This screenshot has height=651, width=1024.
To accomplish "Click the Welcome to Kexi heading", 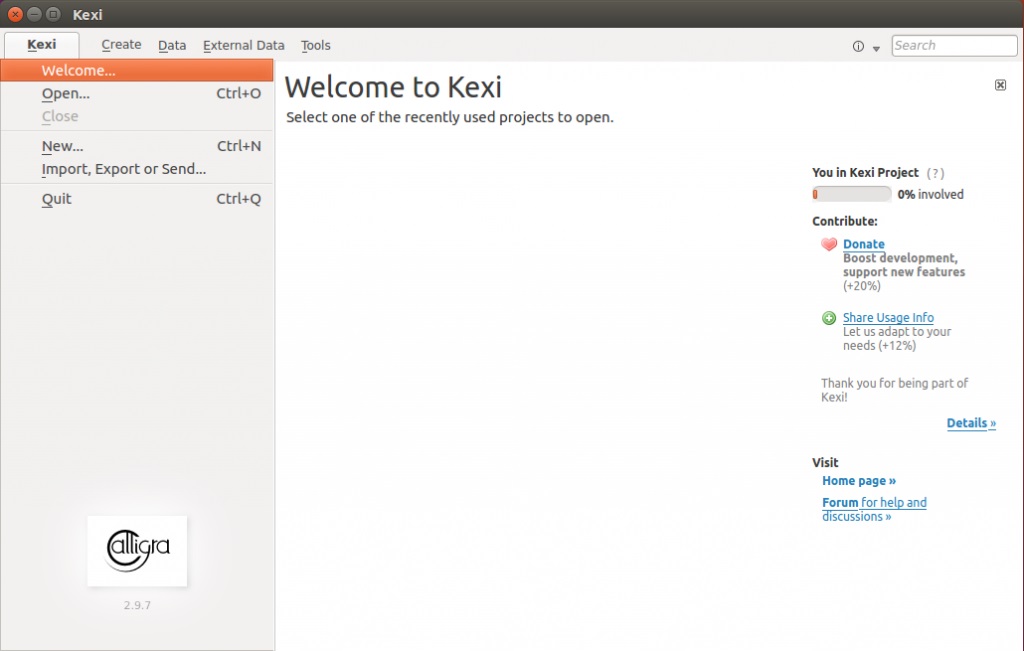I will point(393,87).
